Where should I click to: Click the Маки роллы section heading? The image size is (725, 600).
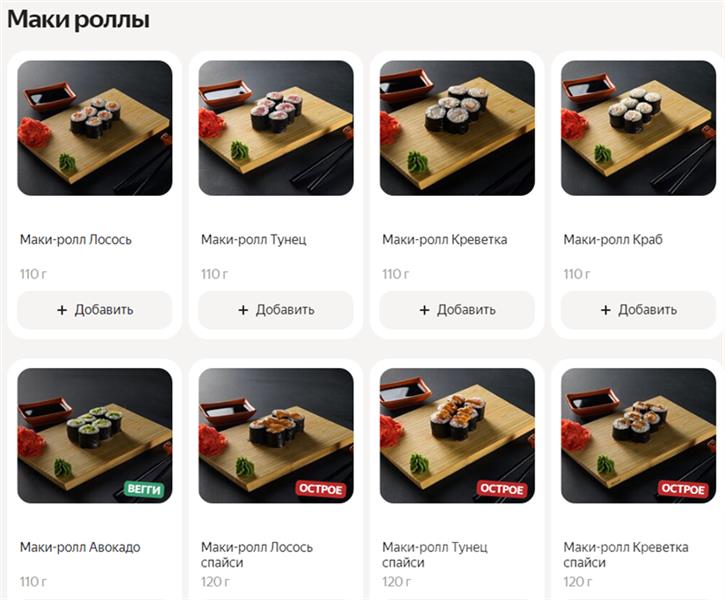point(79,20)
